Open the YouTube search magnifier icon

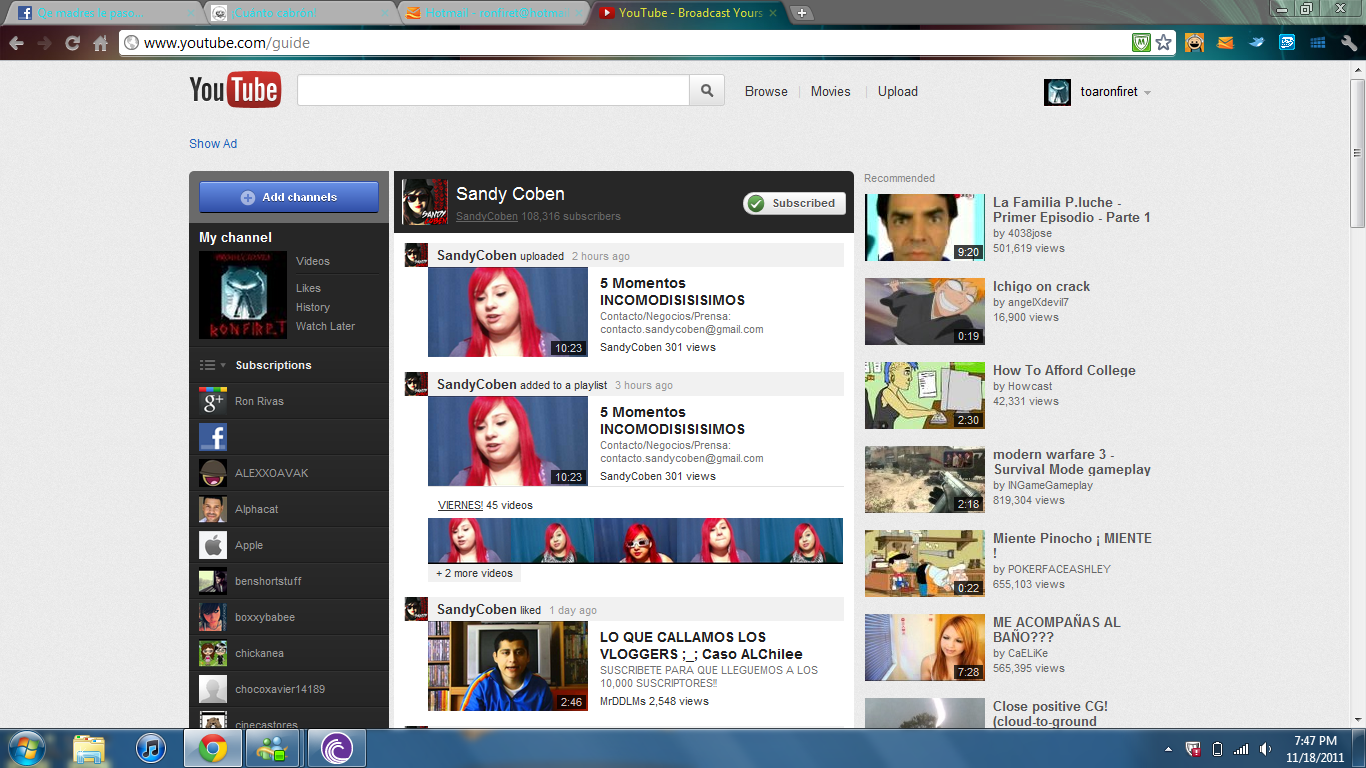[706, 90]
